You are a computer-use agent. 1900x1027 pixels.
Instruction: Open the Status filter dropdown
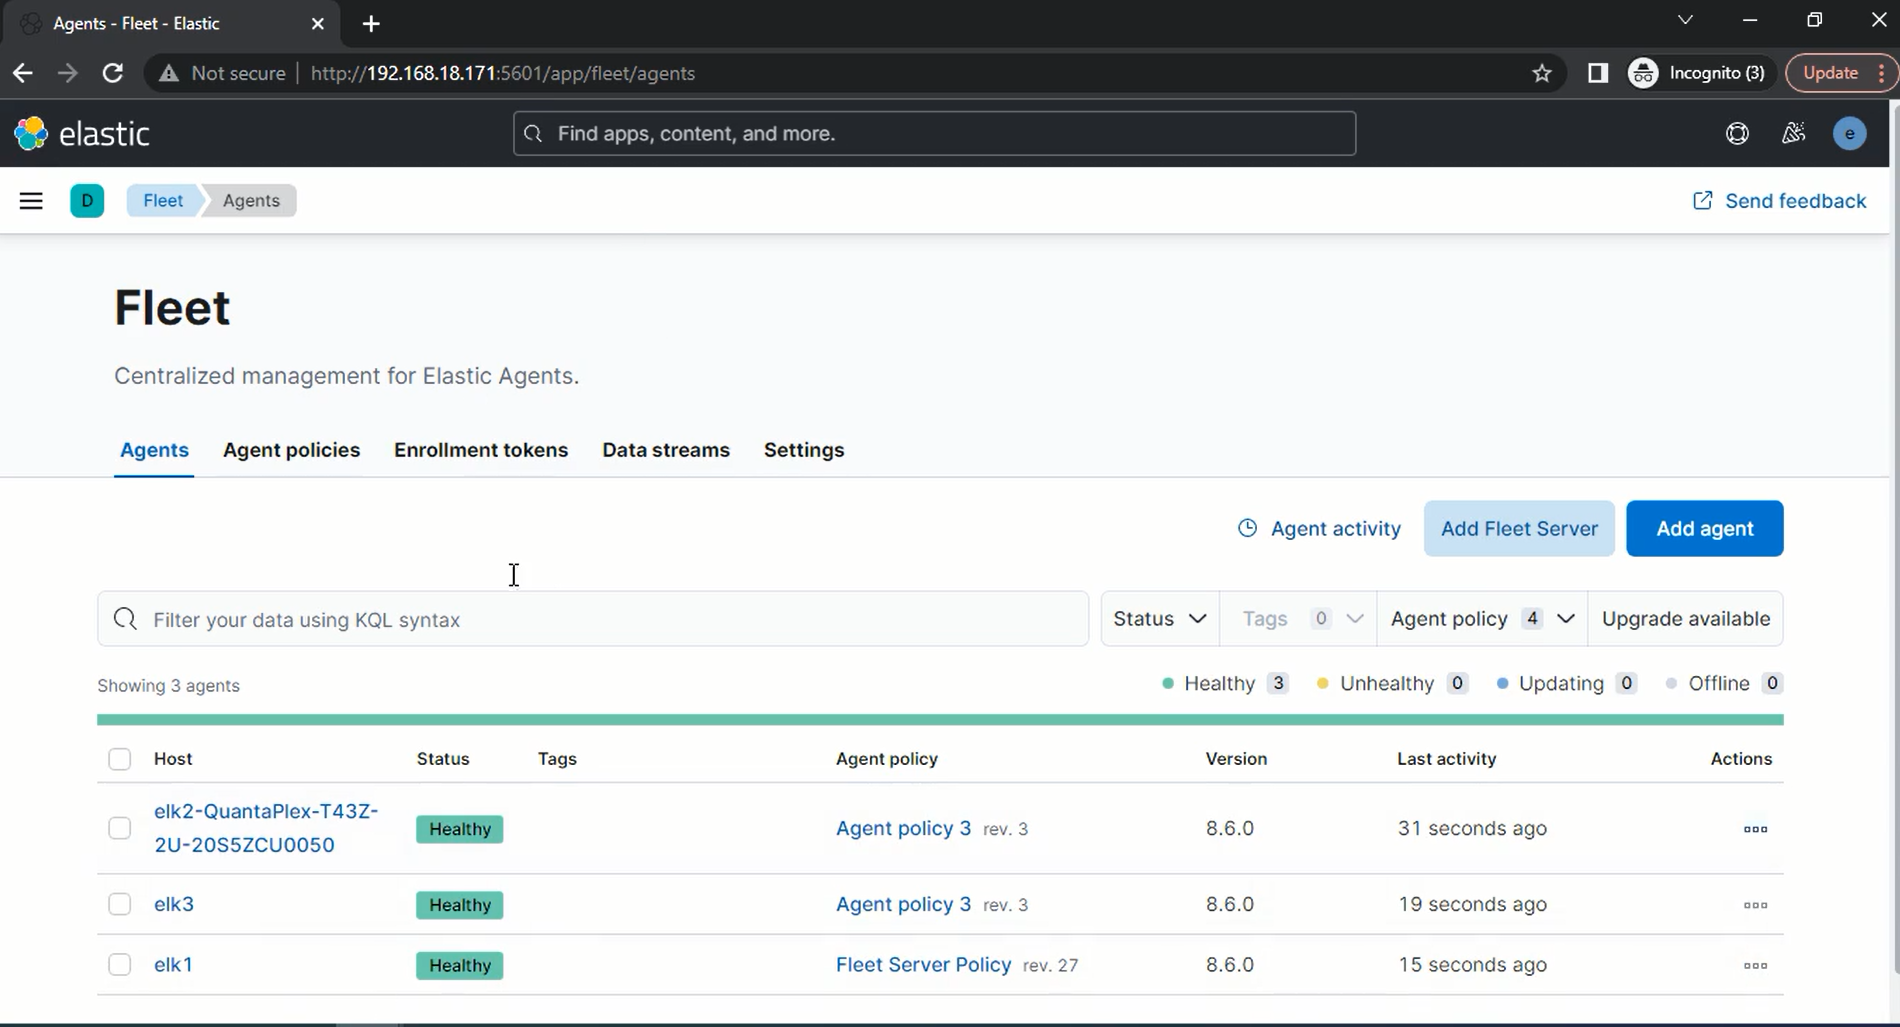[x=1158, y=618]
